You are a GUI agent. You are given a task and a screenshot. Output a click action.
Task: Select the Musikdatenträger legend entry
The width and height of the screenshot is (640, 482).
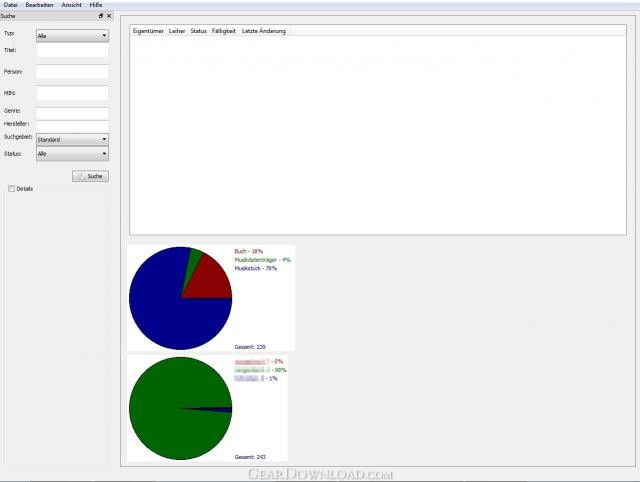[262, 260]
